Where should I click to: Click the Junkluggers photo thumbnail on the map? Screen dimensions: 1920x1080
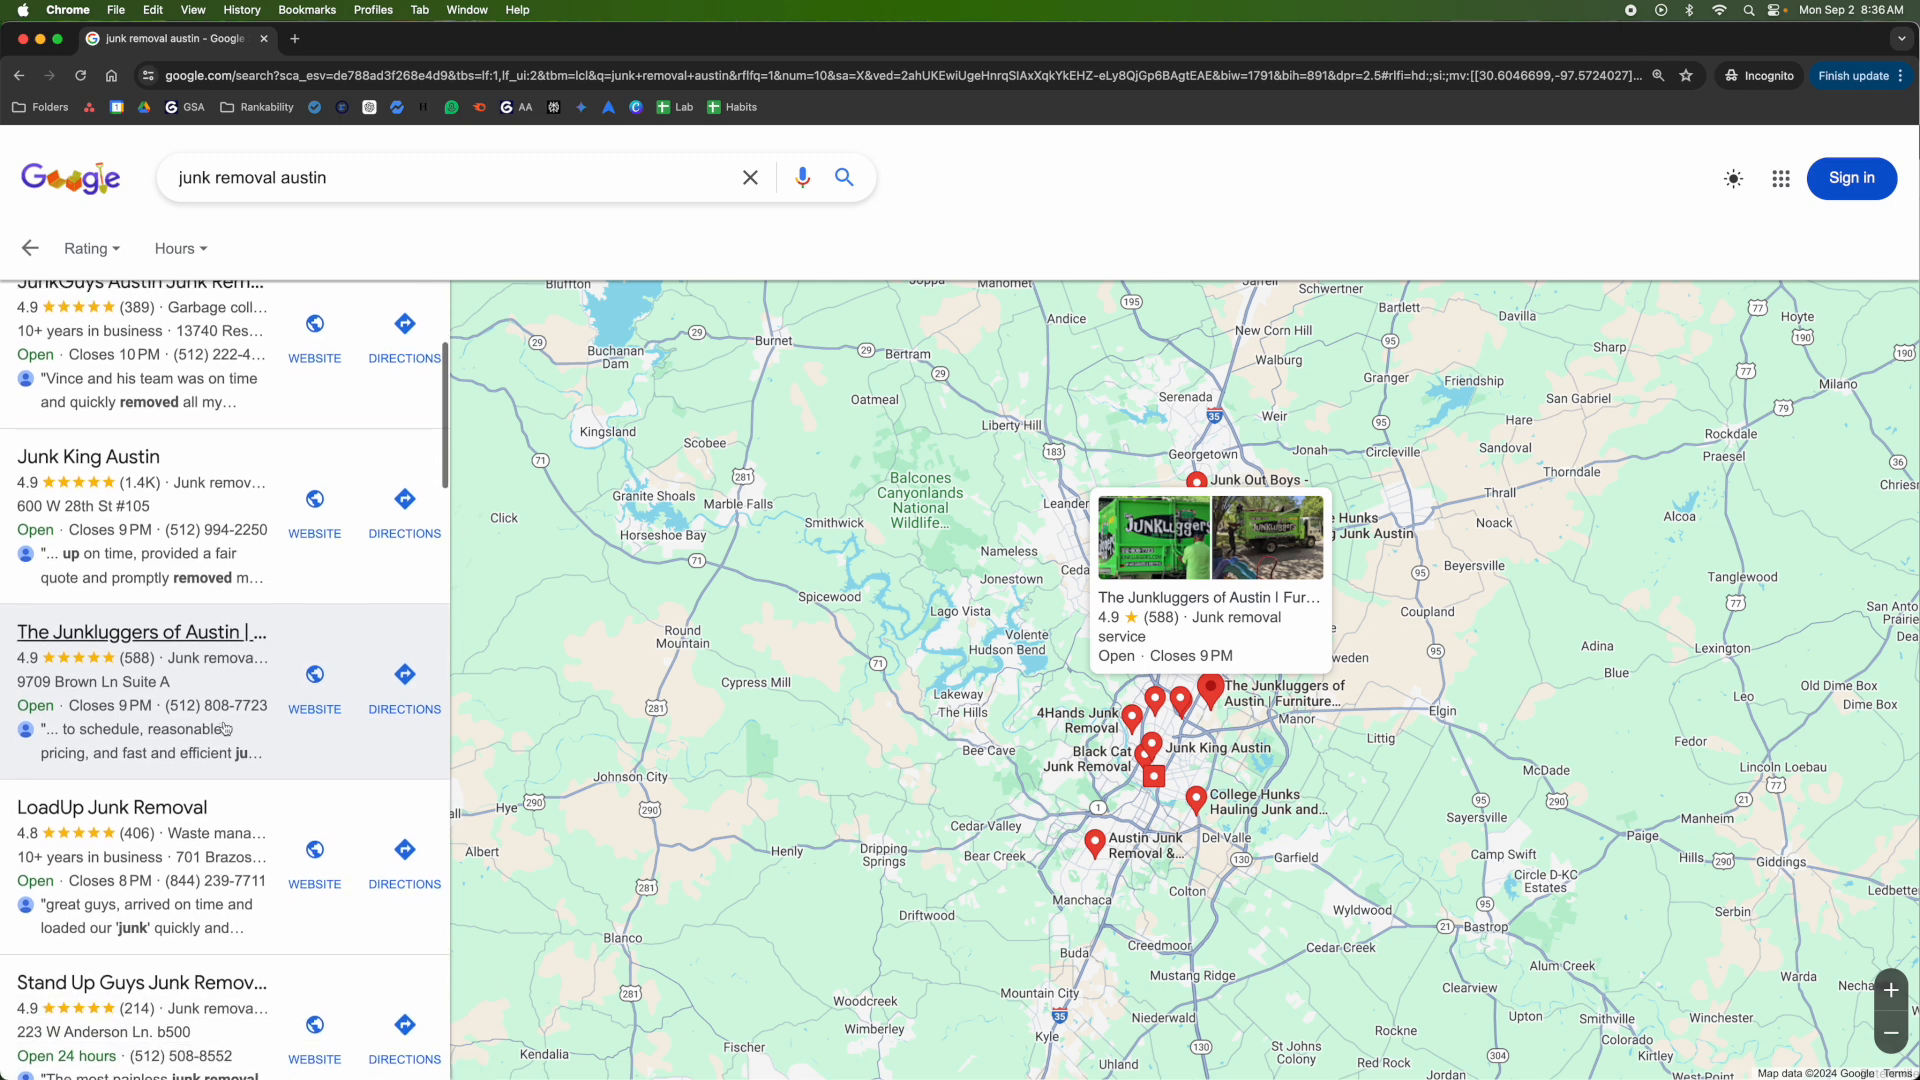coord(1153,538)
